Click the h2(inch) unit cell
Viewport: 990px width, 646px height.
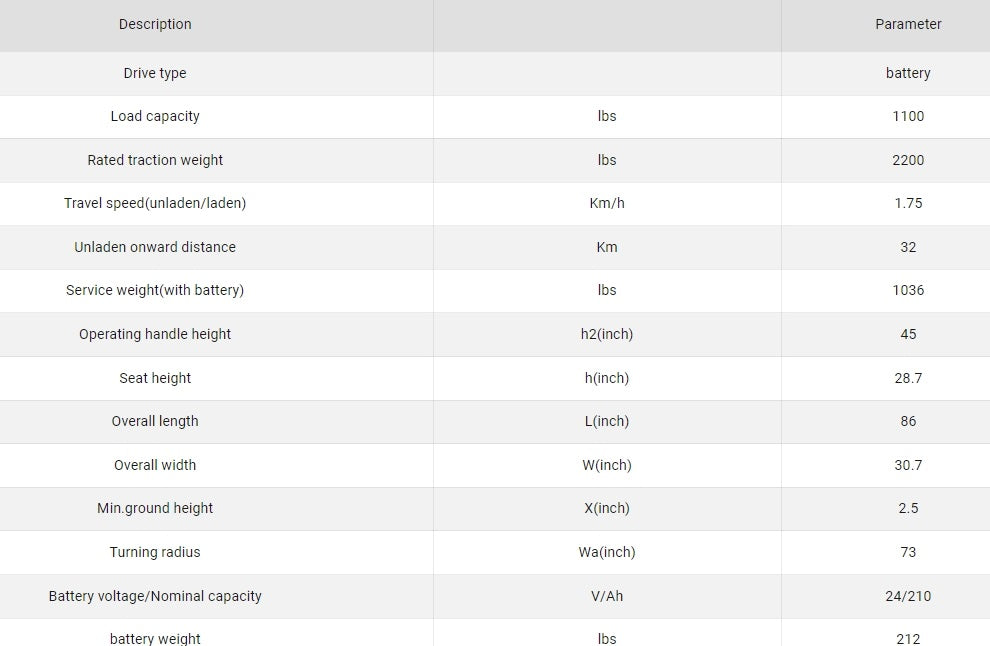[607, 334]
